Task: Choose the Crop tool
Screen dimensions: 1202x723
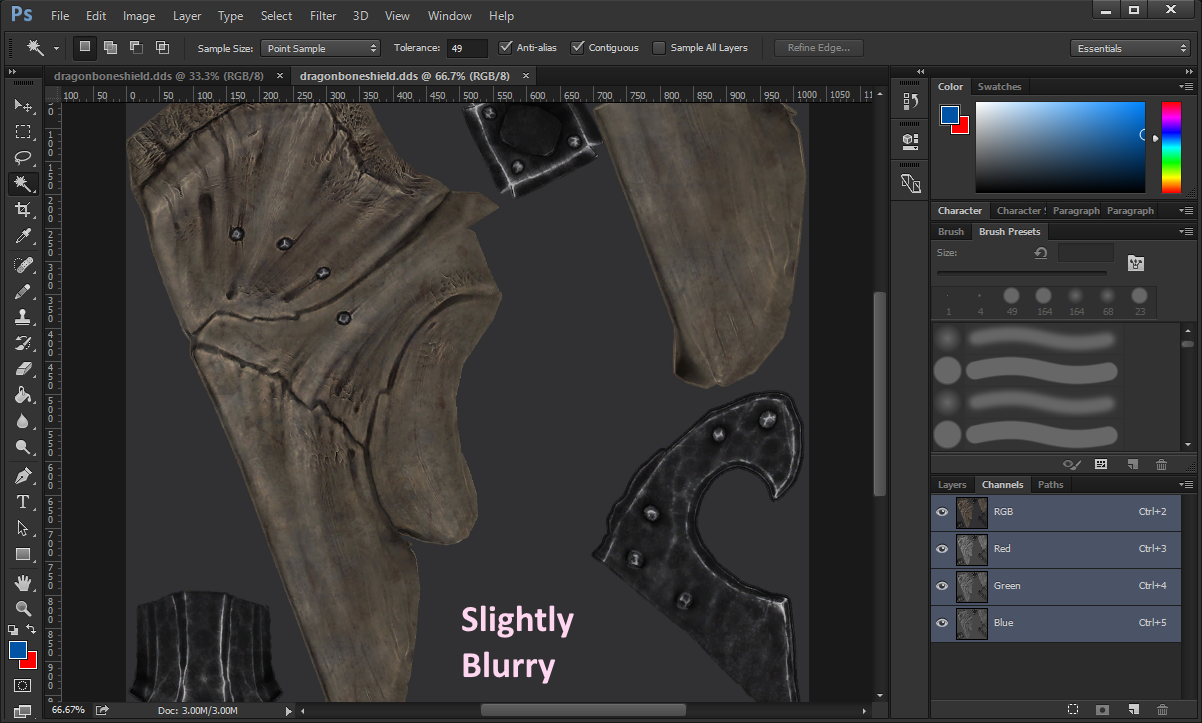Action: [x=24, y=209]
